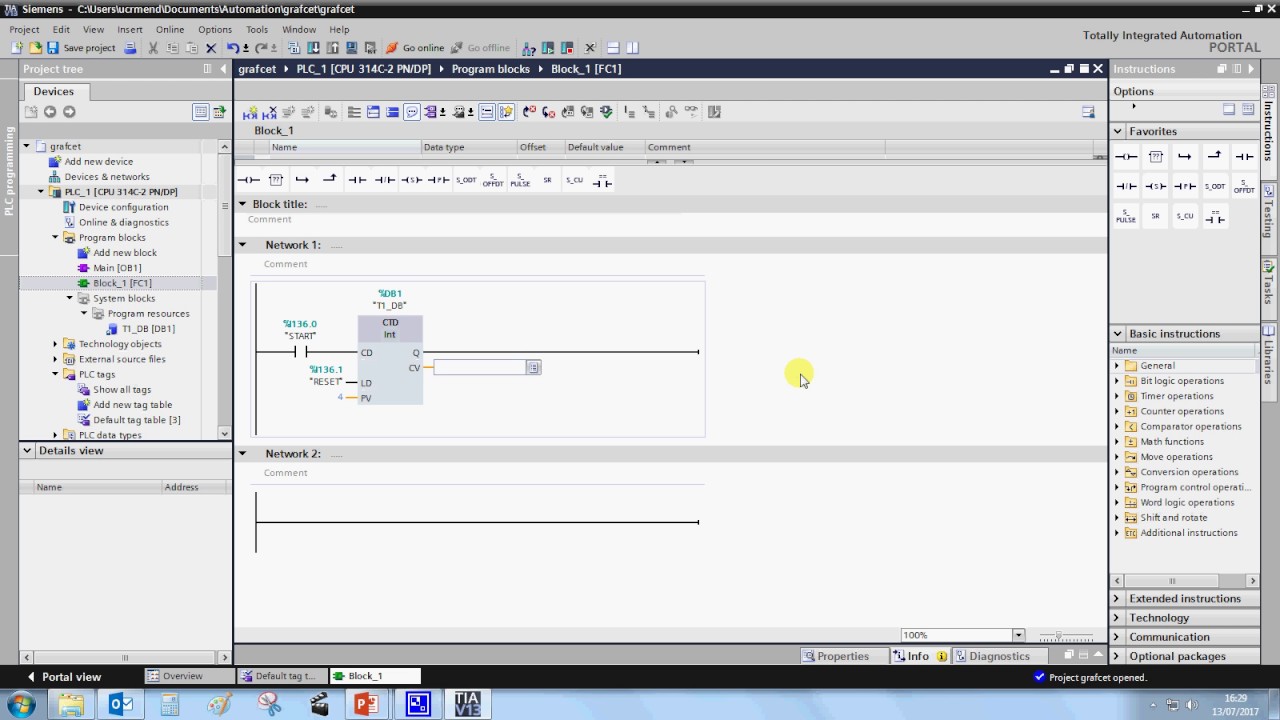The image size is (1280, 720).
Task: Toggle network comments speech-bubble icon
Action: tap(411, 112)
